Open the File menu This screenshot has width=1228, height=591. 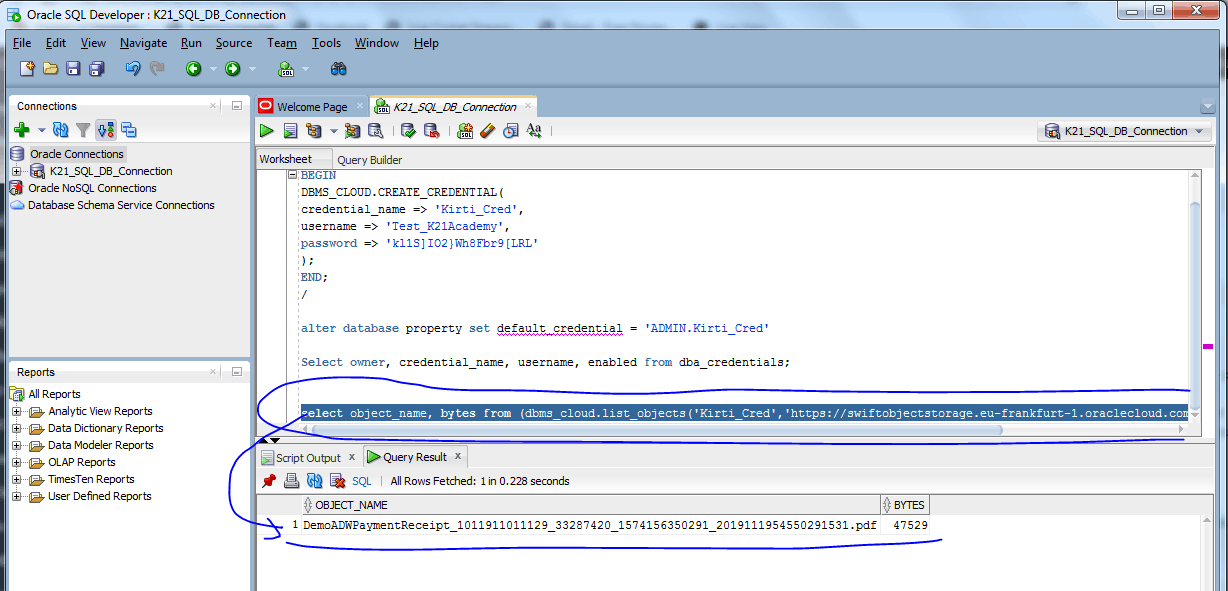(x=22, y=43)
